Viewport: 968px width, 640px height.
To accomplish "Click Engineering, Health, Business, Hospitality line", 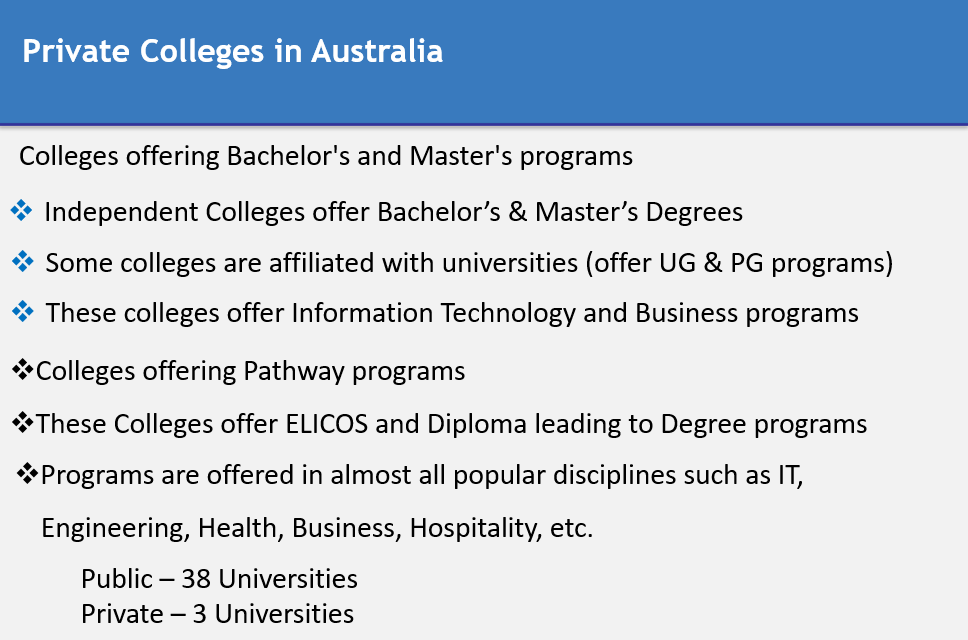I will coord(317,529).
